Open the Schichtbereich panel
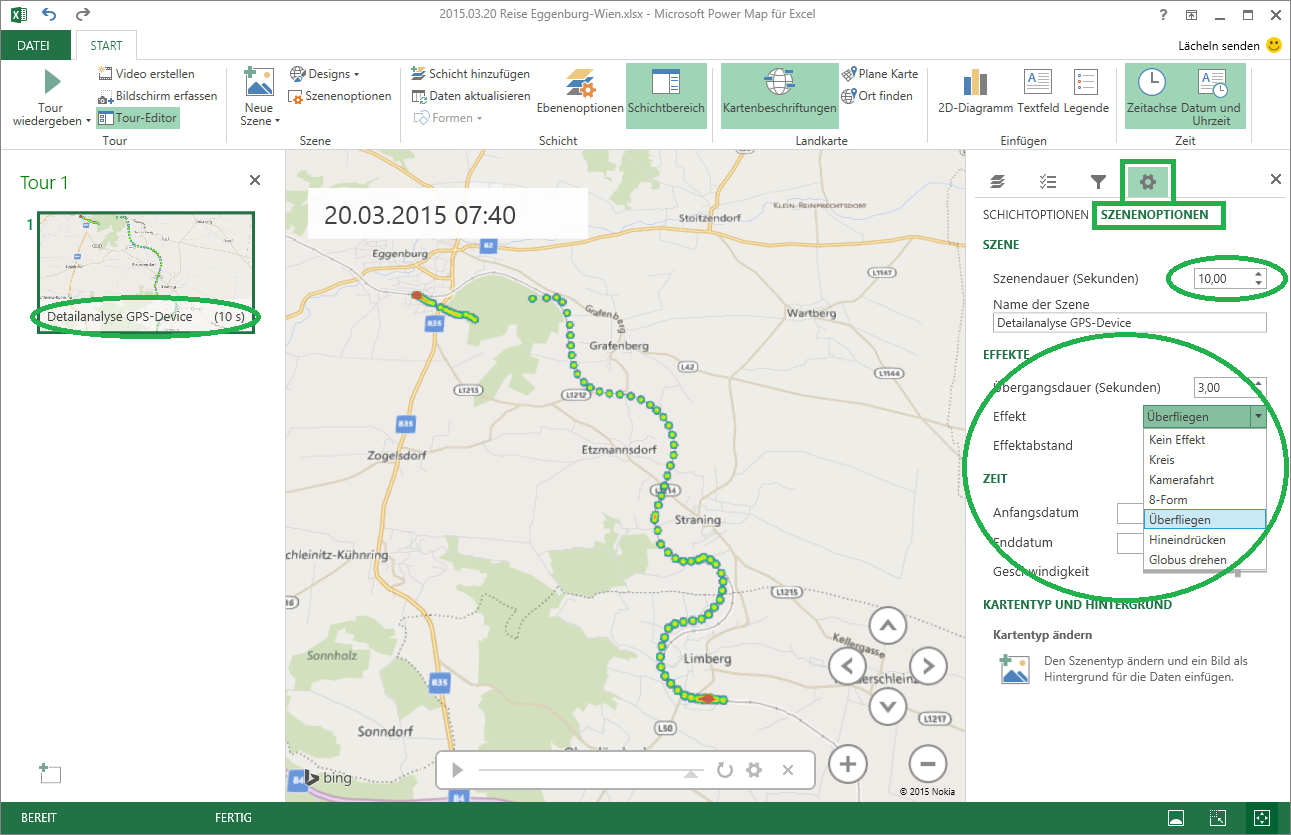The height and width of the screenshot is (835, 1291). pos(667,95)
